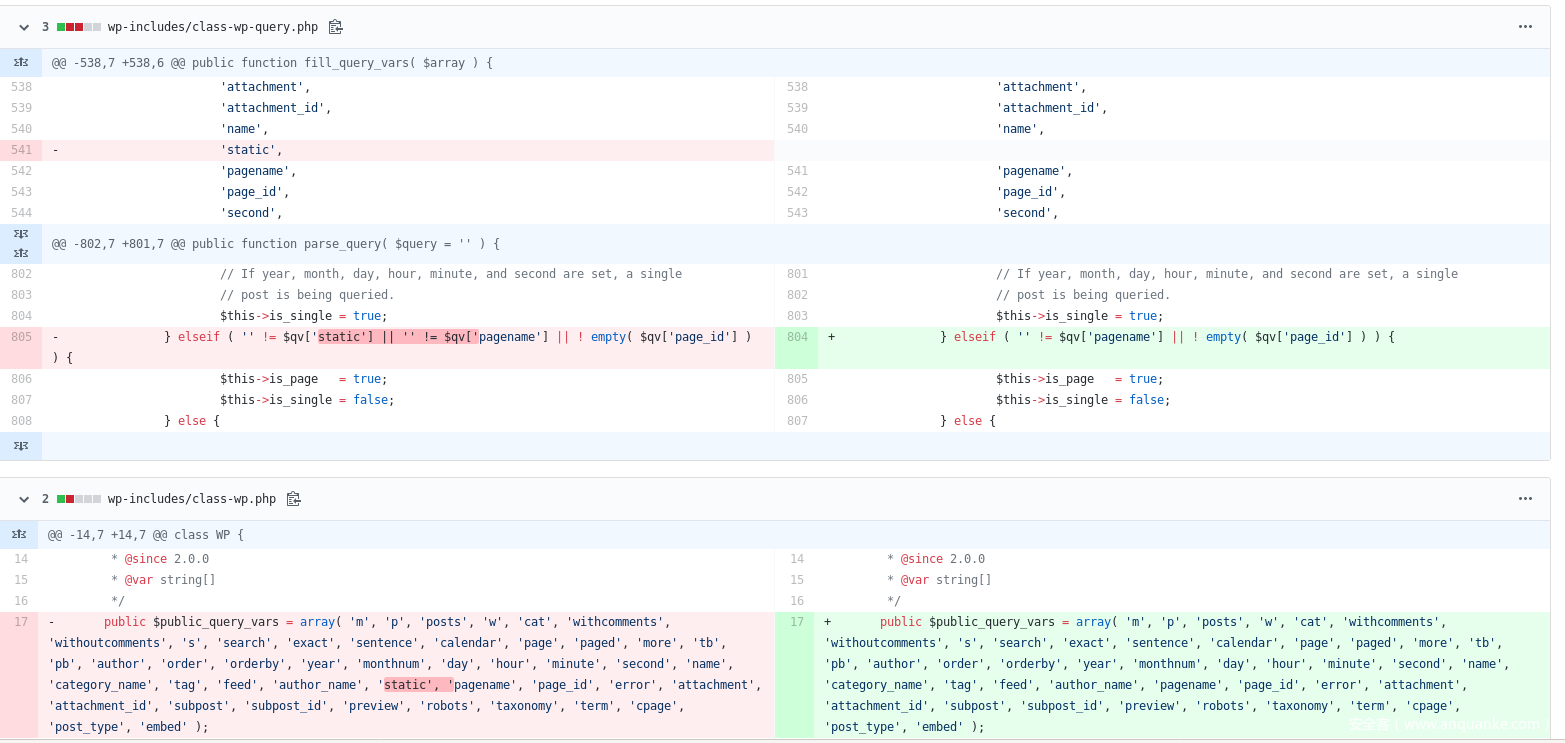Expand lines above the fill_query_vars hunk
The image size is (1565, 743).
(x=21, y=63)
